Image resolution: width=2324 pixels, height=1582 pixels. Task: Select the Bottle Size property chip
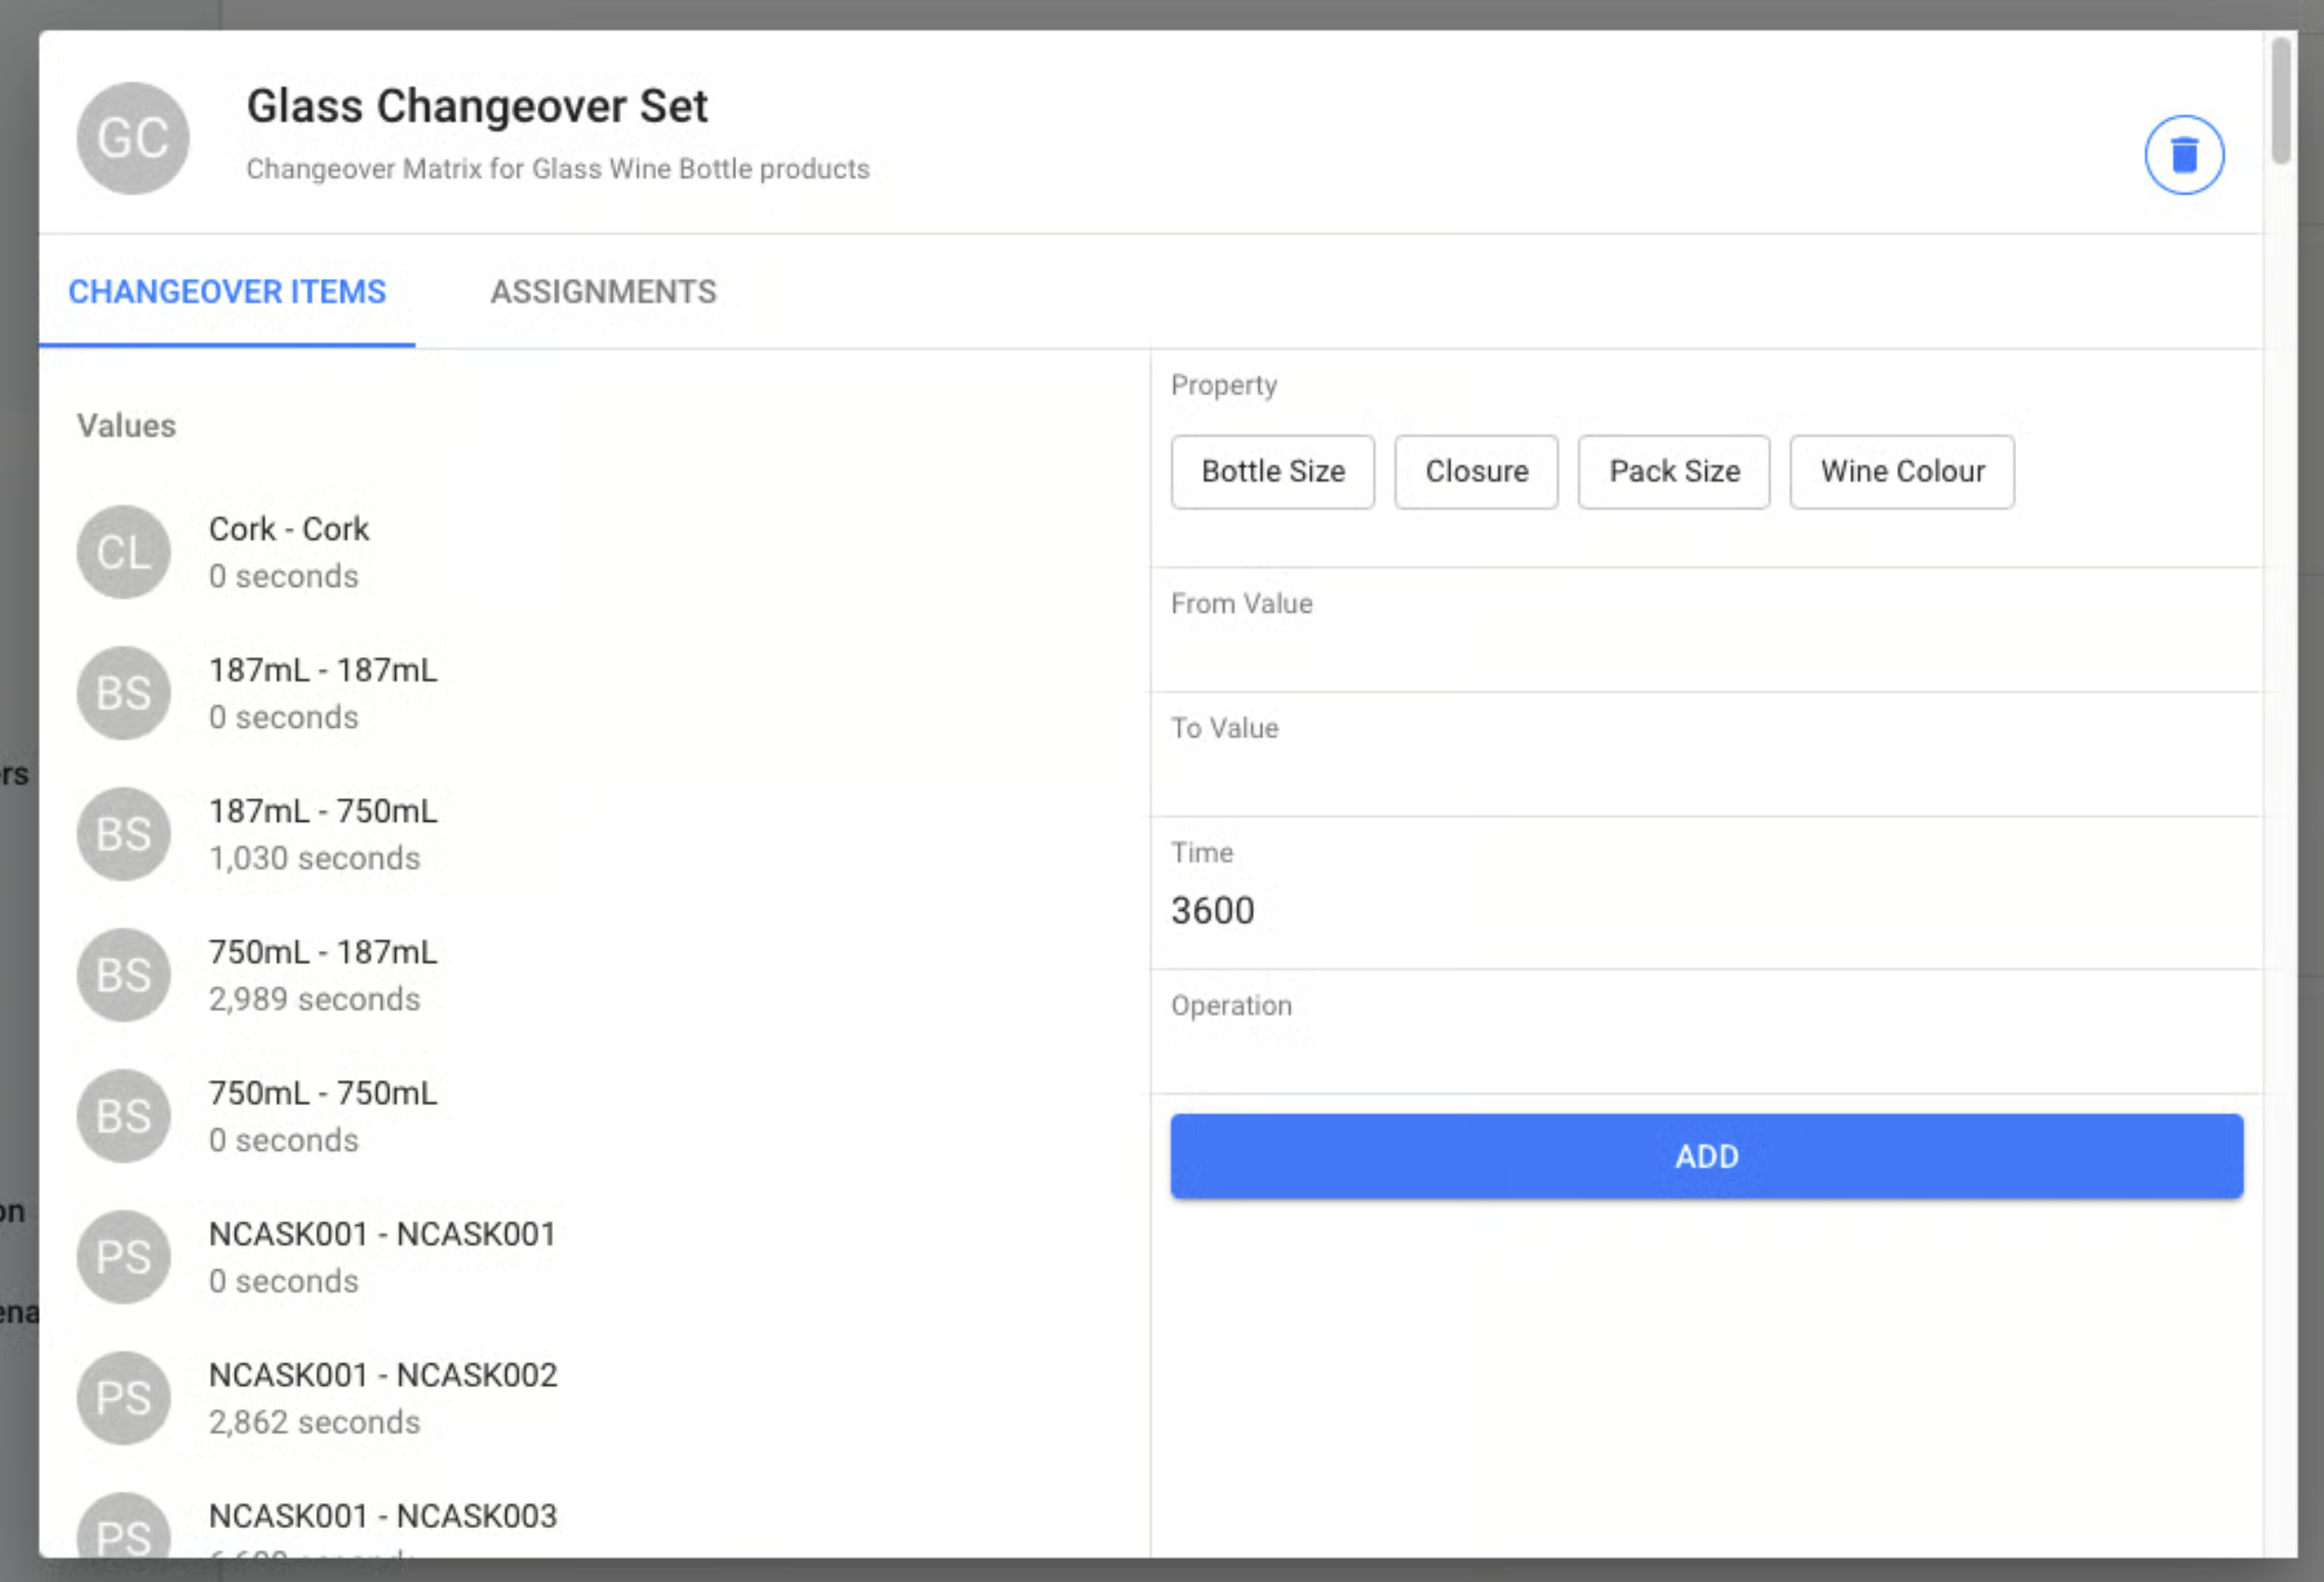coord(1272,472)
